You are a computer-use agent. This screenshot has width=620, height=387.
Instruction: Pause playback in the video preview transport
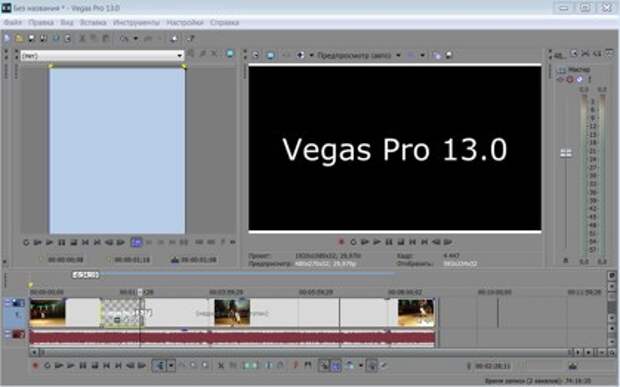389,242
